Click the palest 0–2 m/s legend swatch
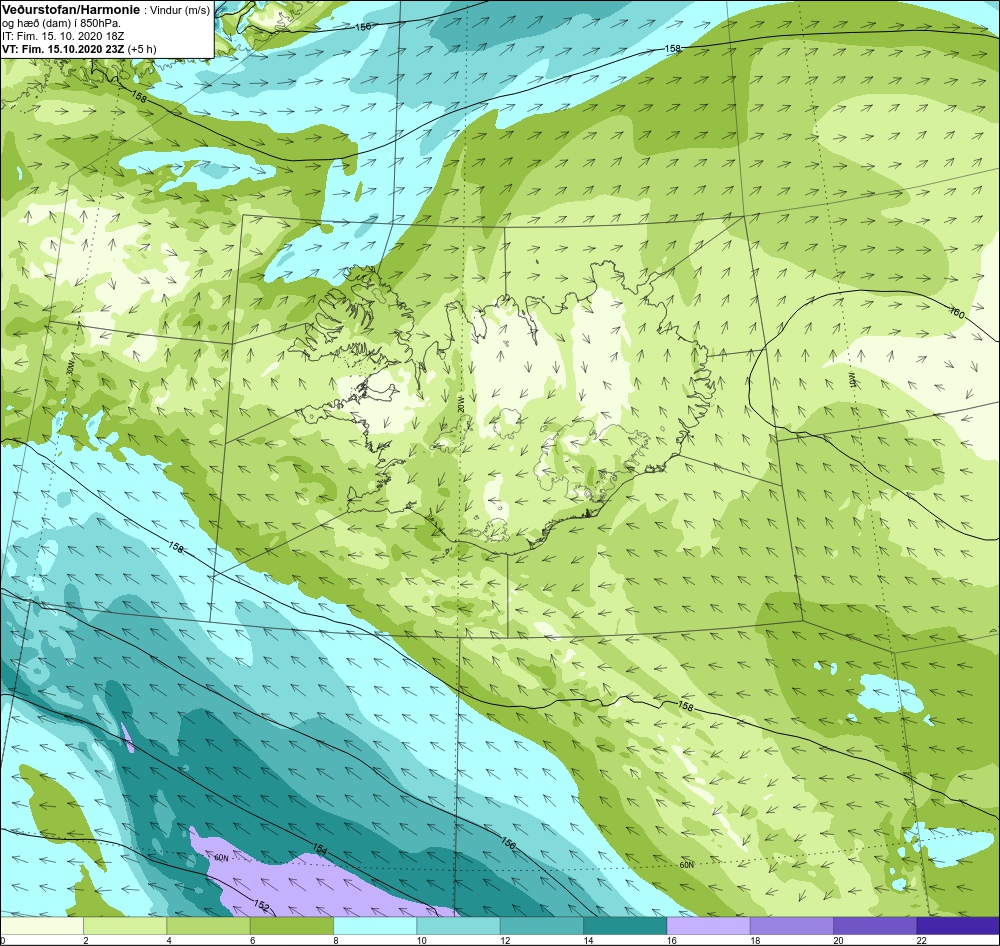 [42, 926]
